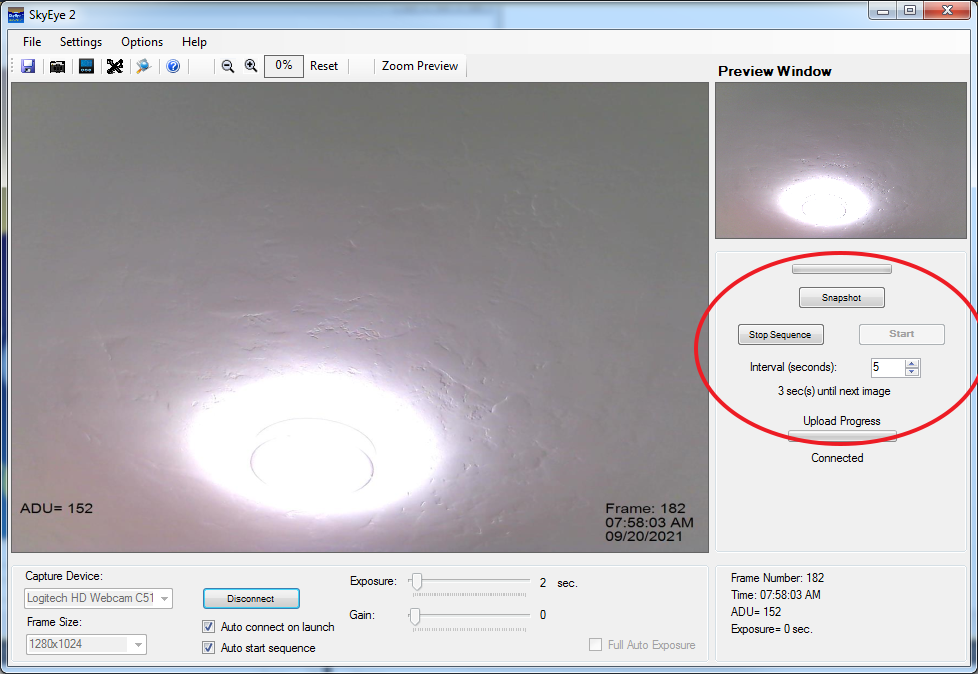This screenshot has height=674, width=978.
Task: Click the '3 sec(s) until next image' text
Action: (834, 391)
